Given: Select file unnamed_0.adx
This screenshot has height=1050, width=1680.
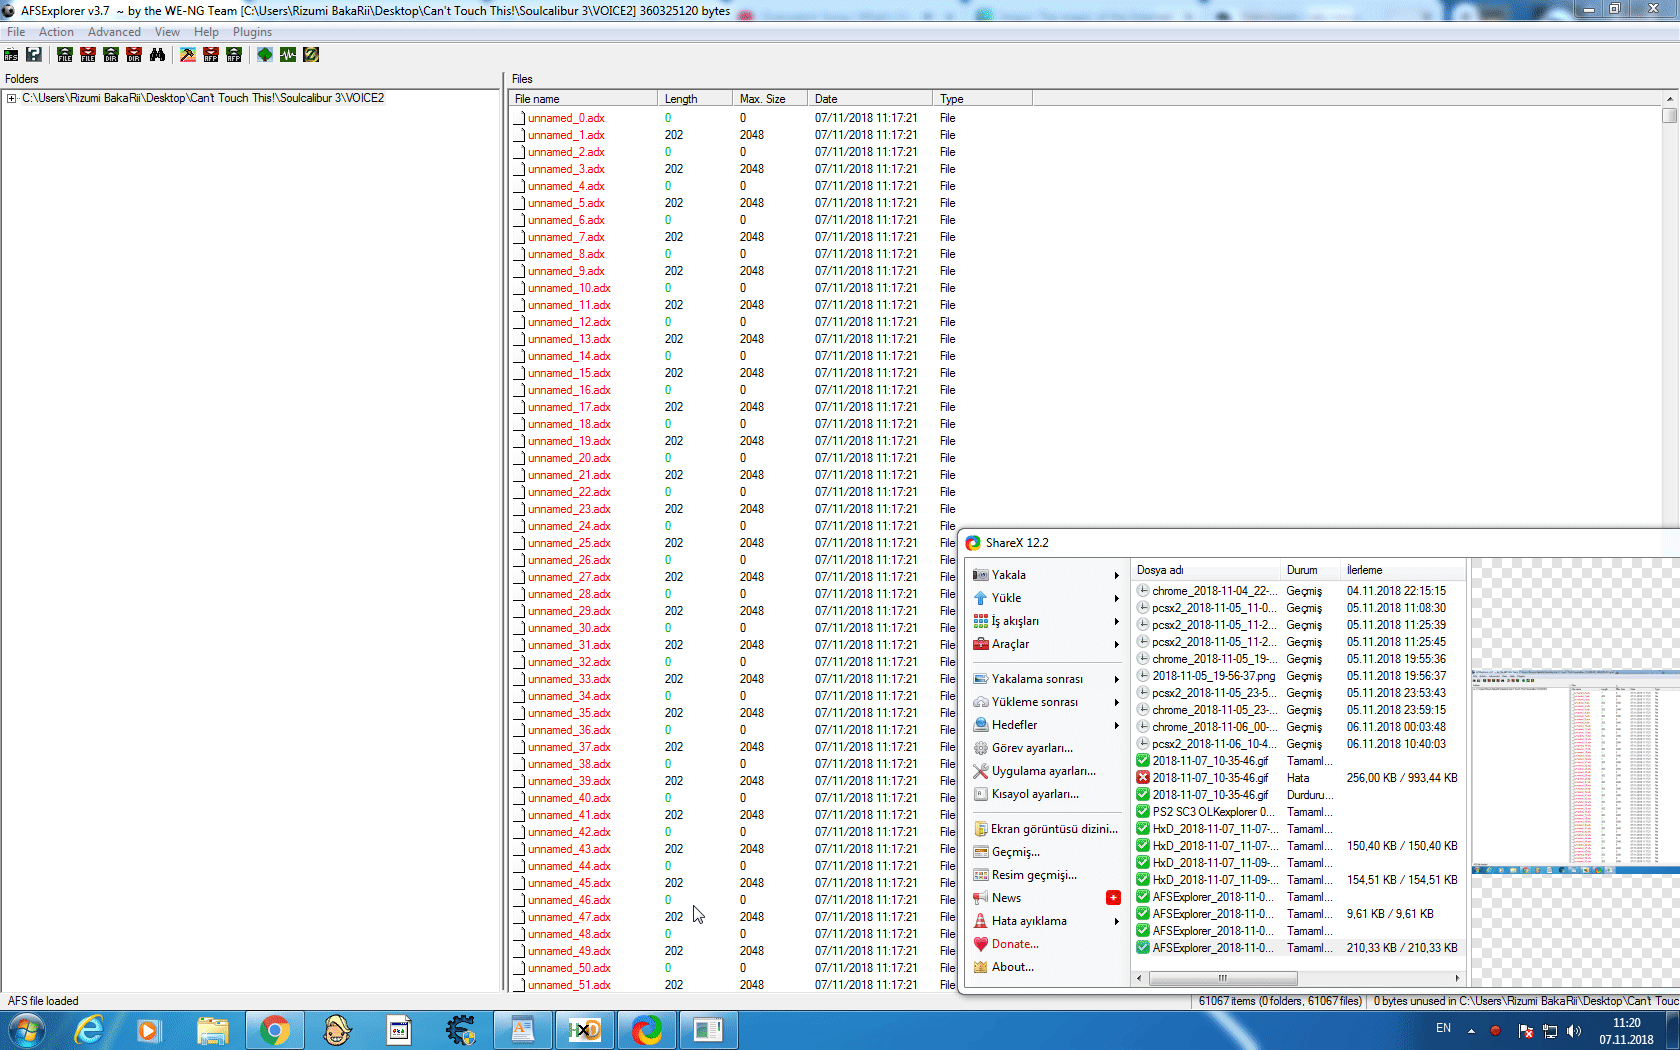Looking at the screenshot, I should [566, 118].
